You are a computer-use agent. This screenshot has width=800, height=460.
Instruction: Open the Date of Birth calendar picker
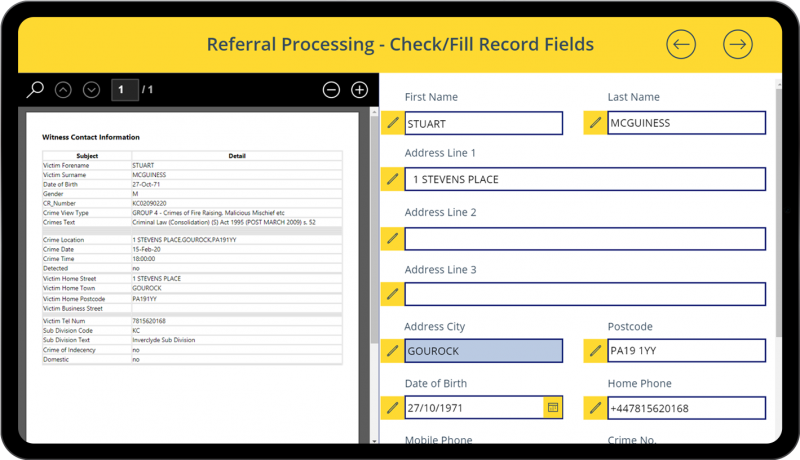pos(552,408)
